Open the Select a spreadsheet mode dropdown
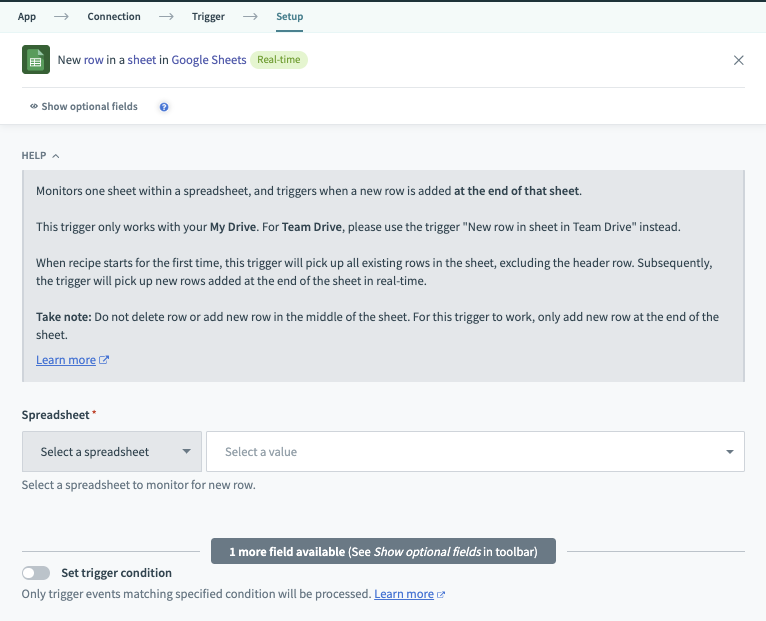This screenshot has width=766, height=621. tap(112, 452)
